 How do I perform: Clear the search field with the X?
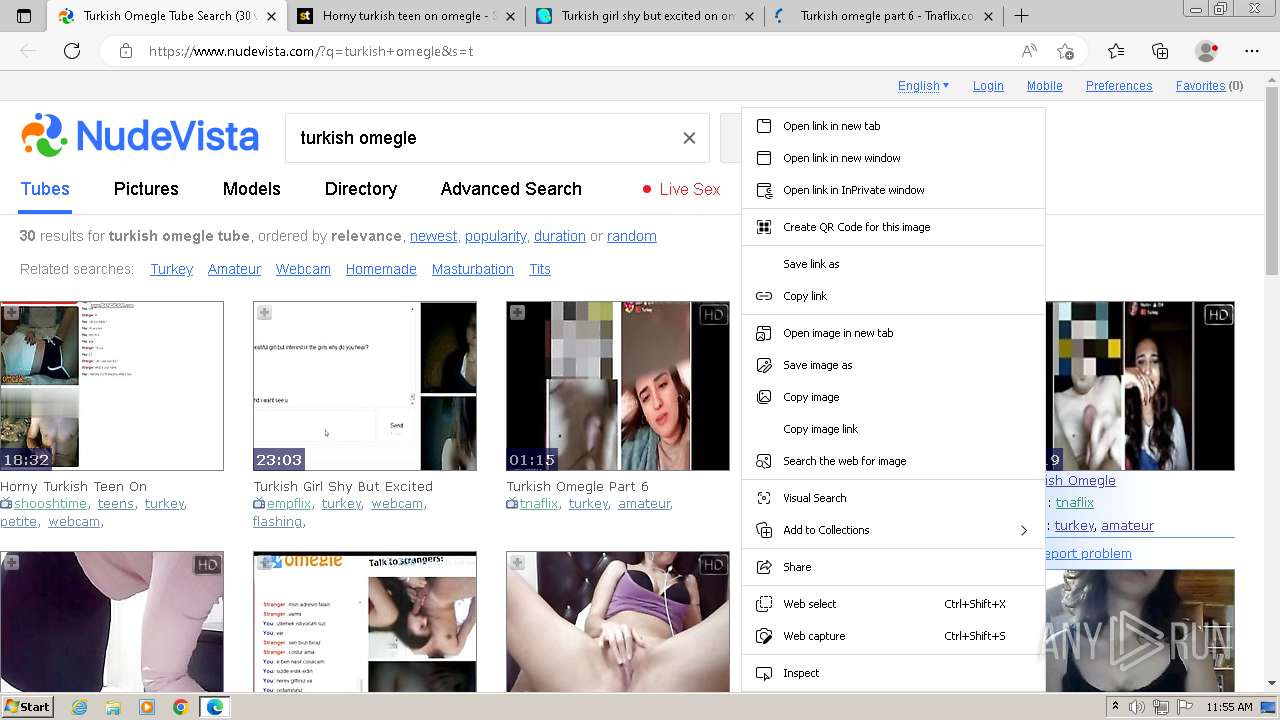tap(689, 138)
